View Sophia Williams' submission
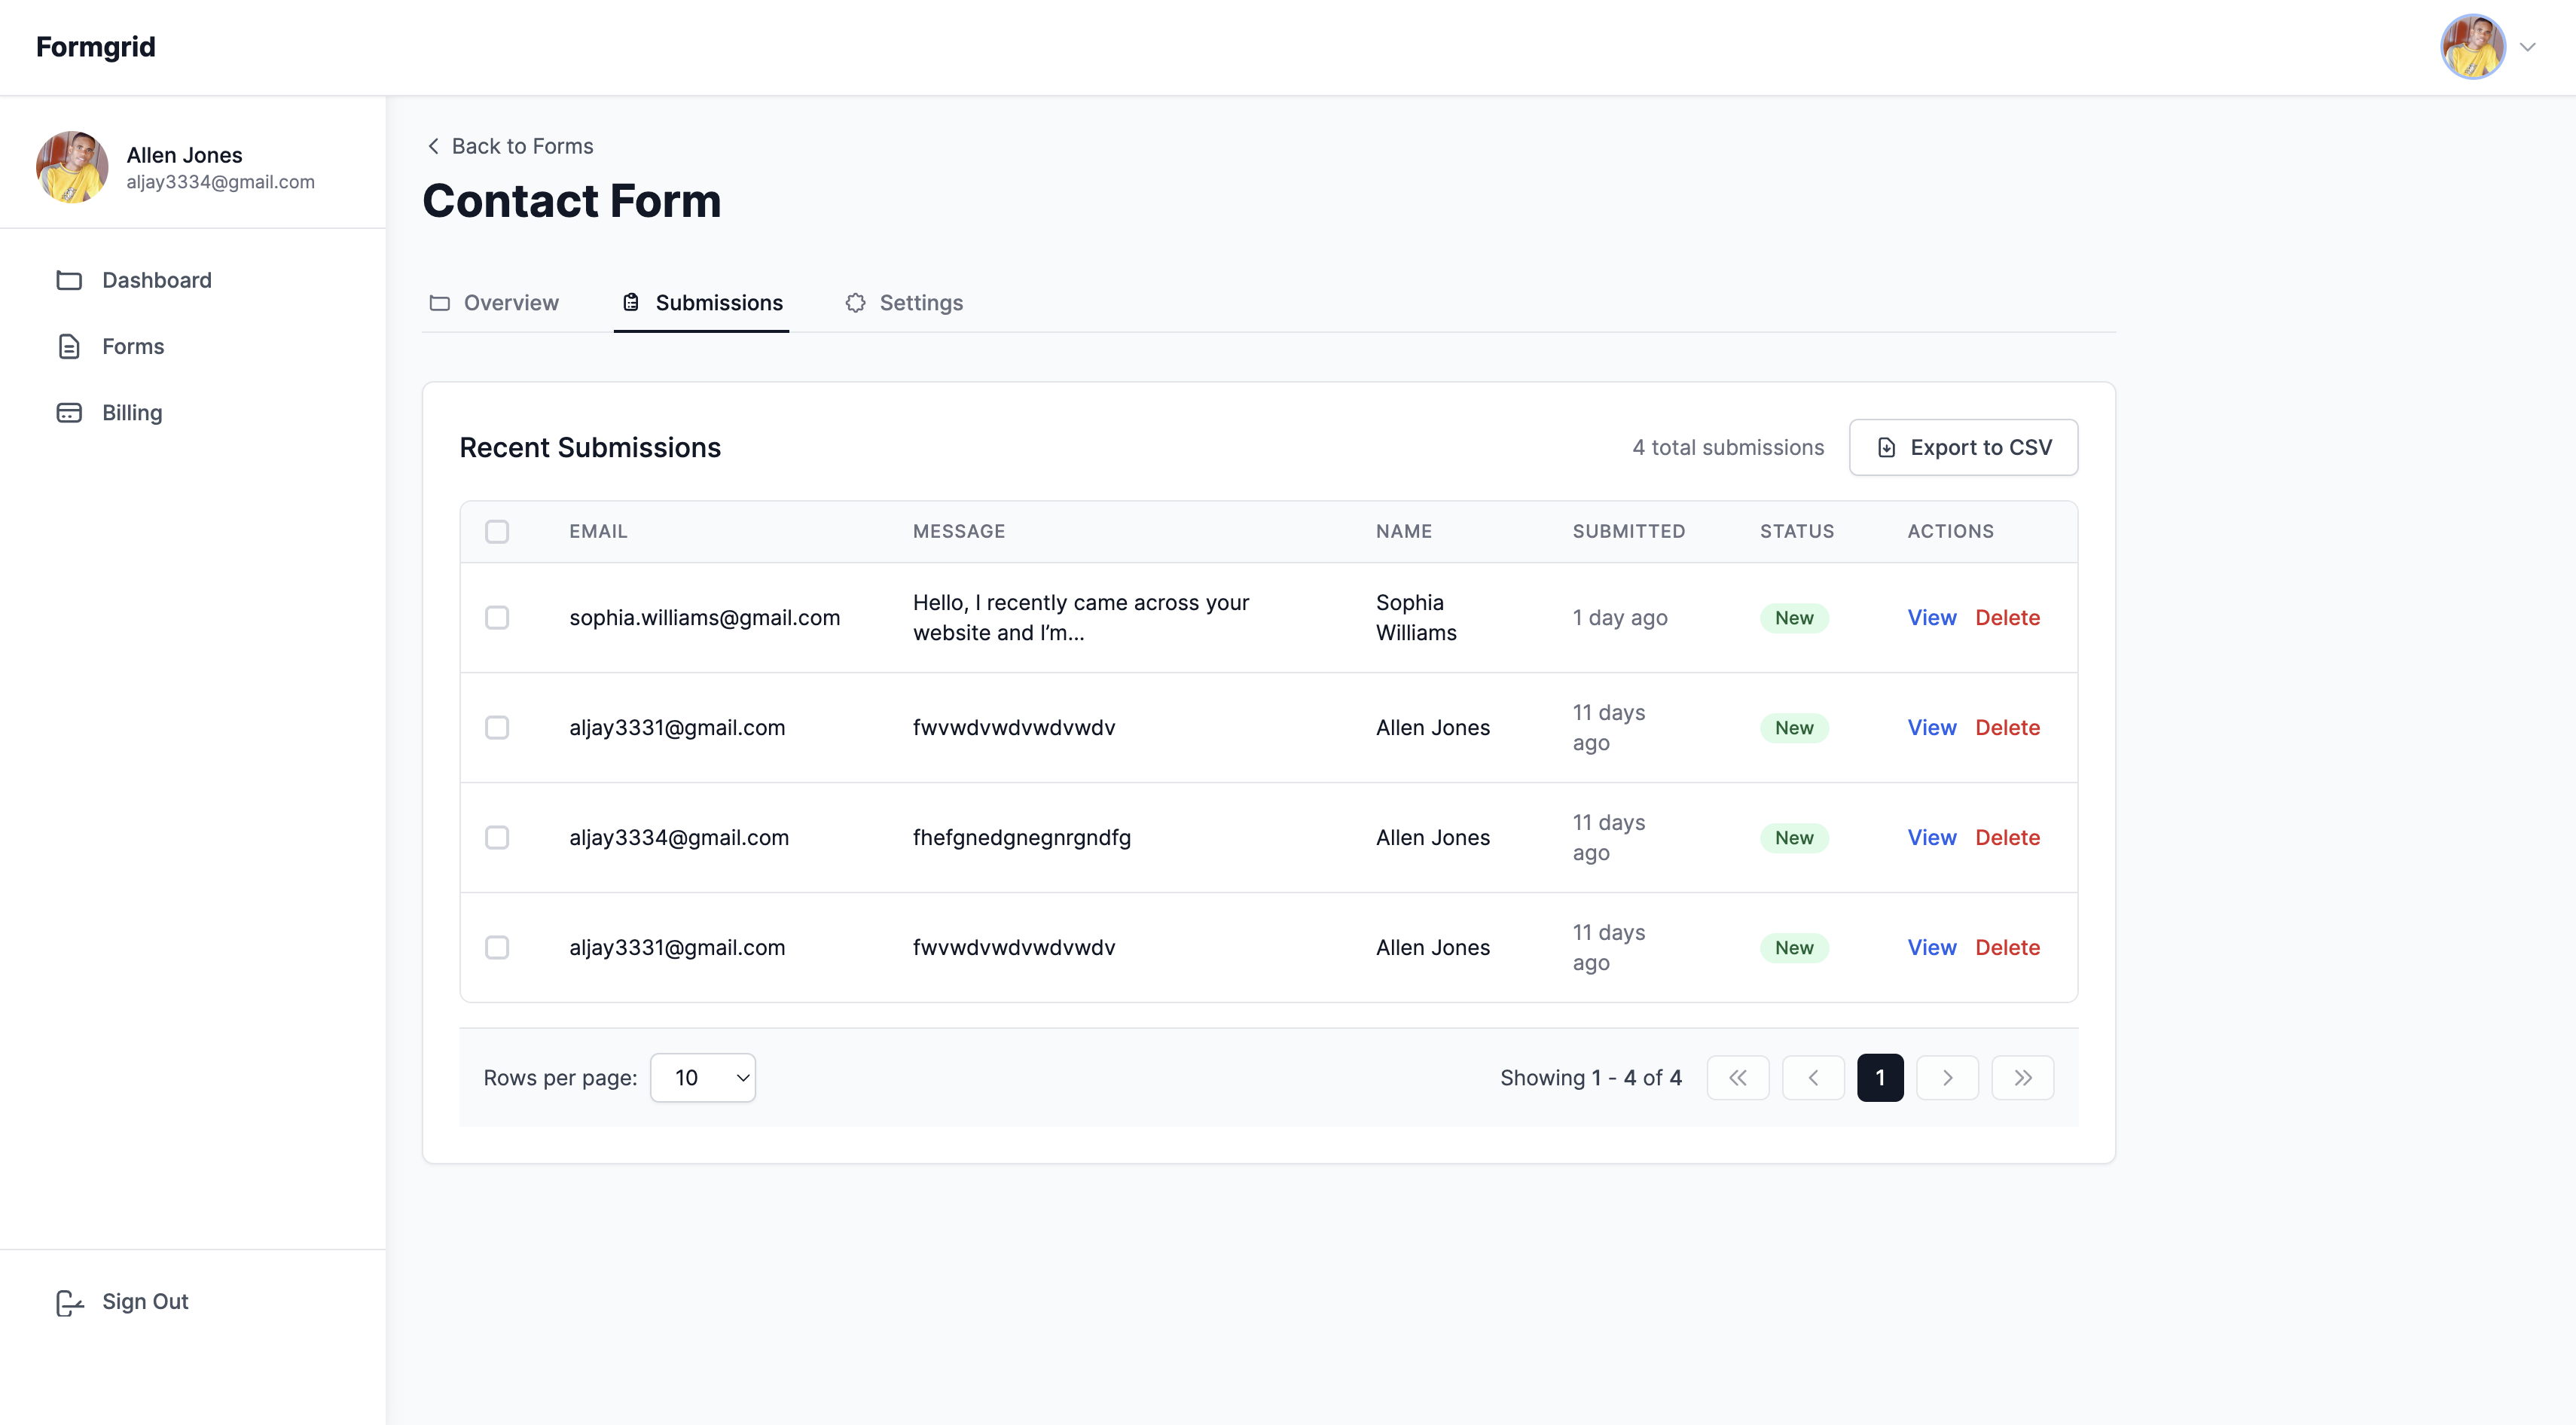 [1931, 617]
